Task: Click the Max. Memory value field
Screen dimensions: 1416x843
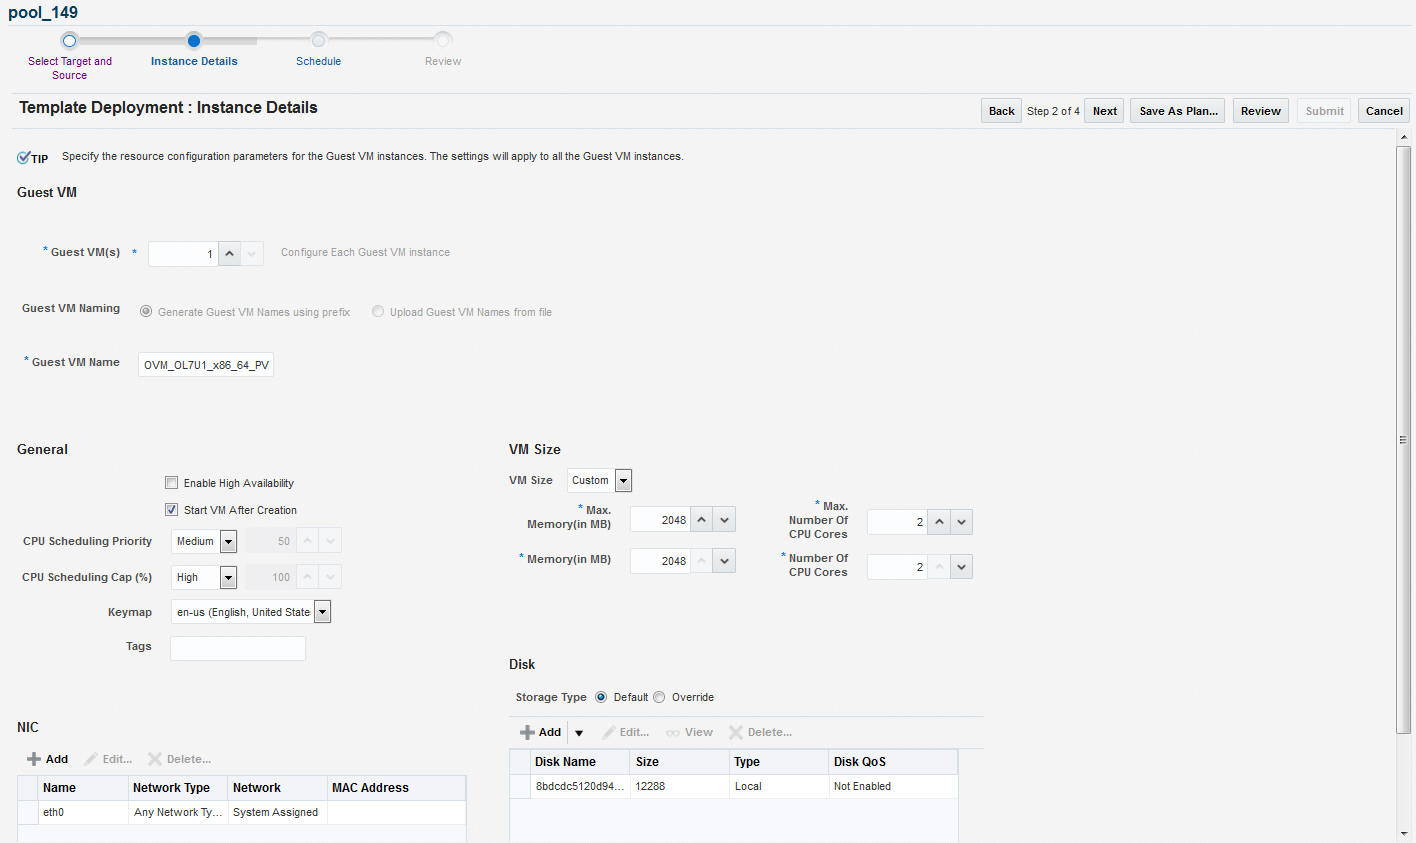Action: tap(660, 519)
